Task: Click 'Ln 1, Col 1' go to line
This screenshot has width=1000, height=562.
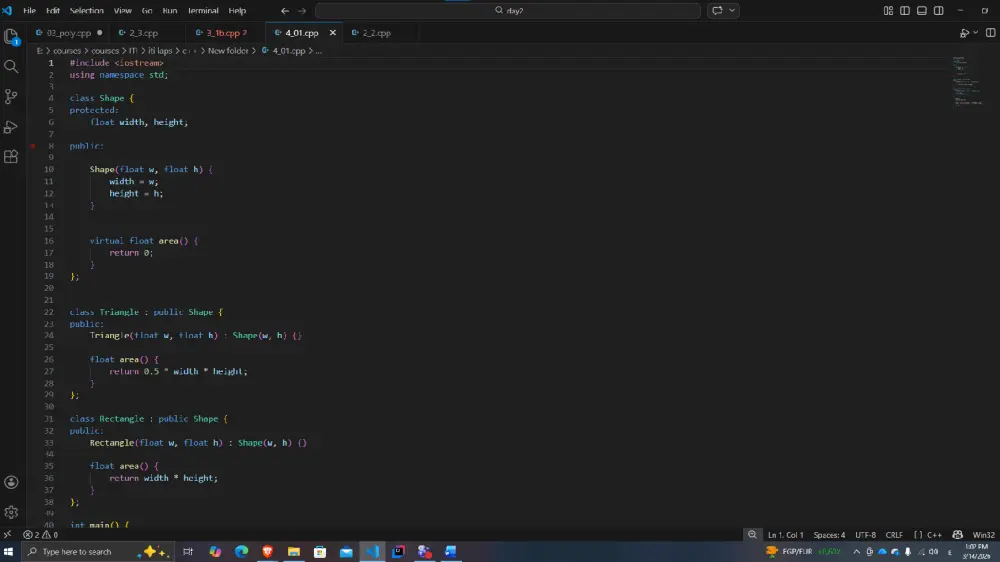Action: click(786, 535)
